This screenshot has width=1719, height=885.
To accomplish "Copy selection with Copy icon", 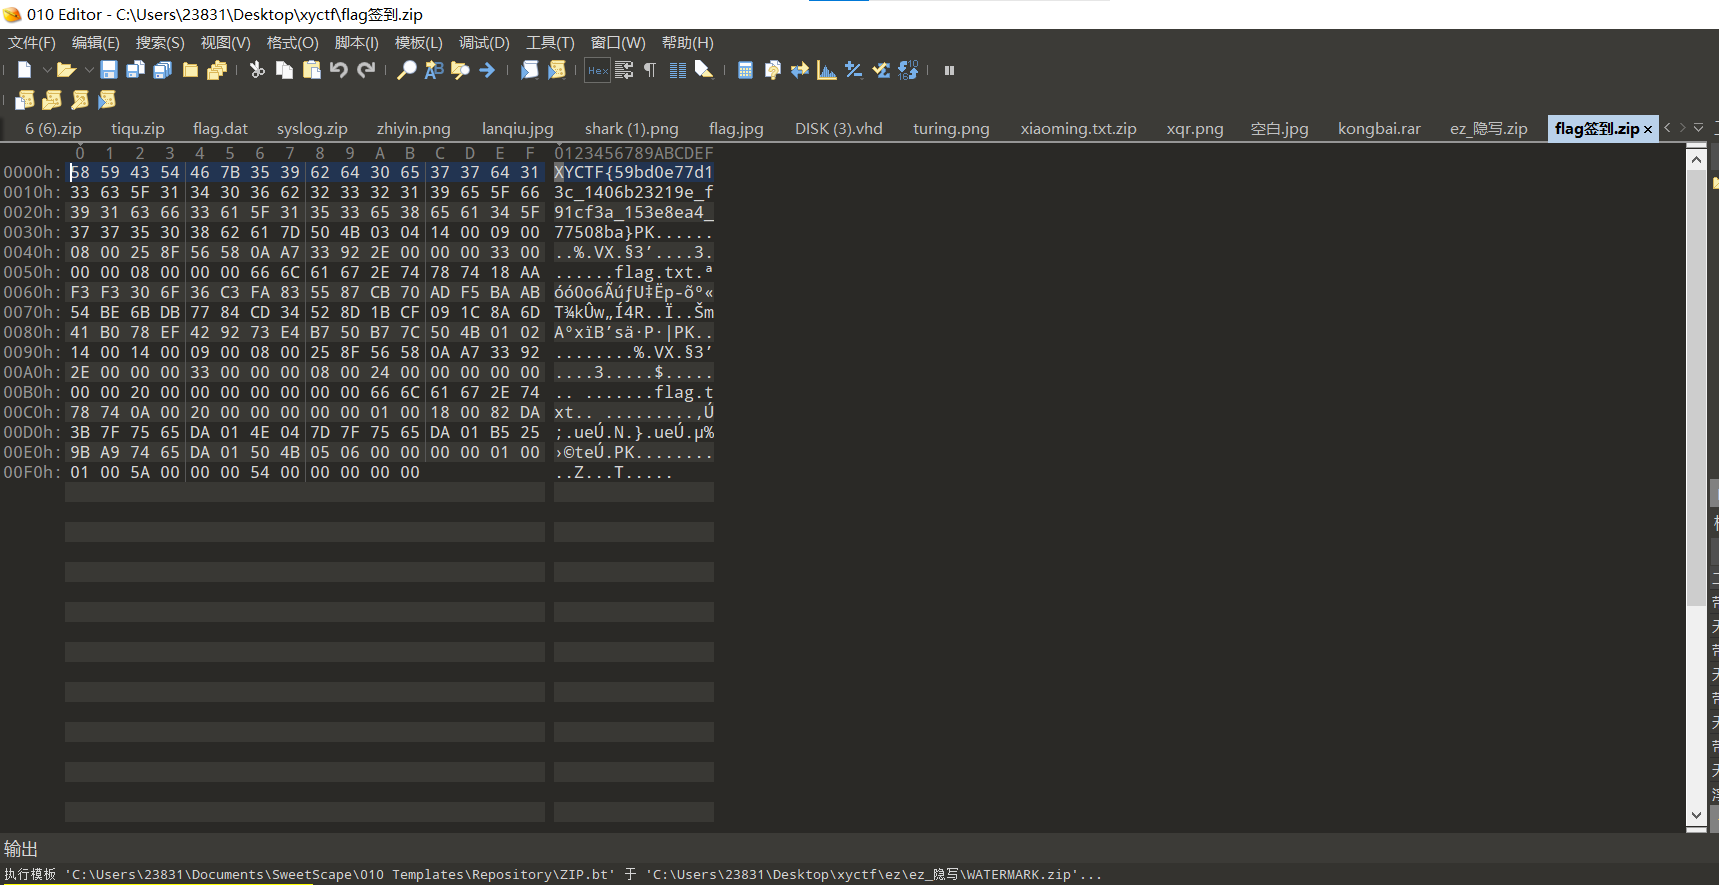I will pyautogui.click(x=285, y=70).
